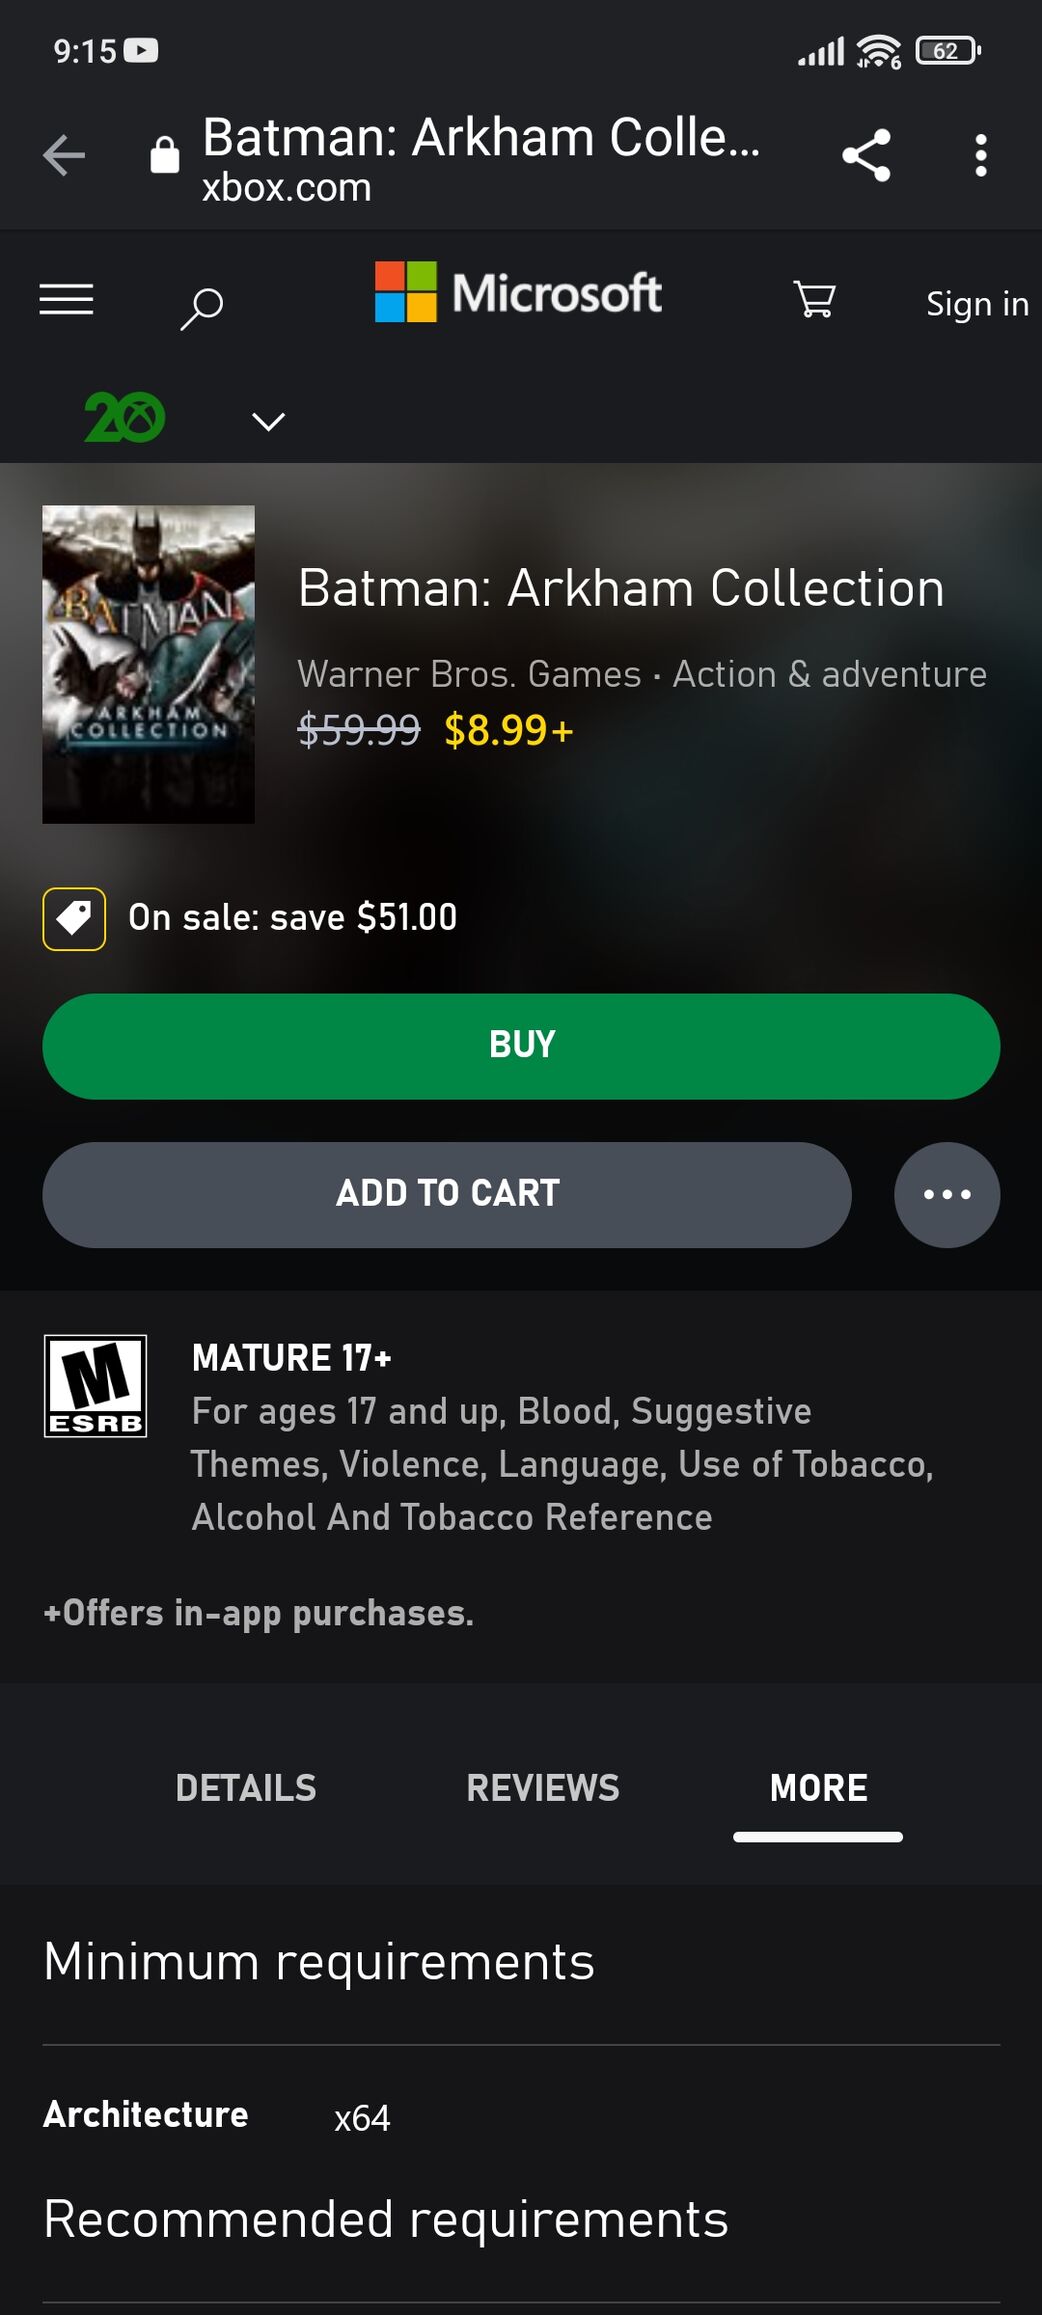Open the shopping cart icon
Image resolution: width=1042 pixels, height=2315 pixels.
coord(815,299)
